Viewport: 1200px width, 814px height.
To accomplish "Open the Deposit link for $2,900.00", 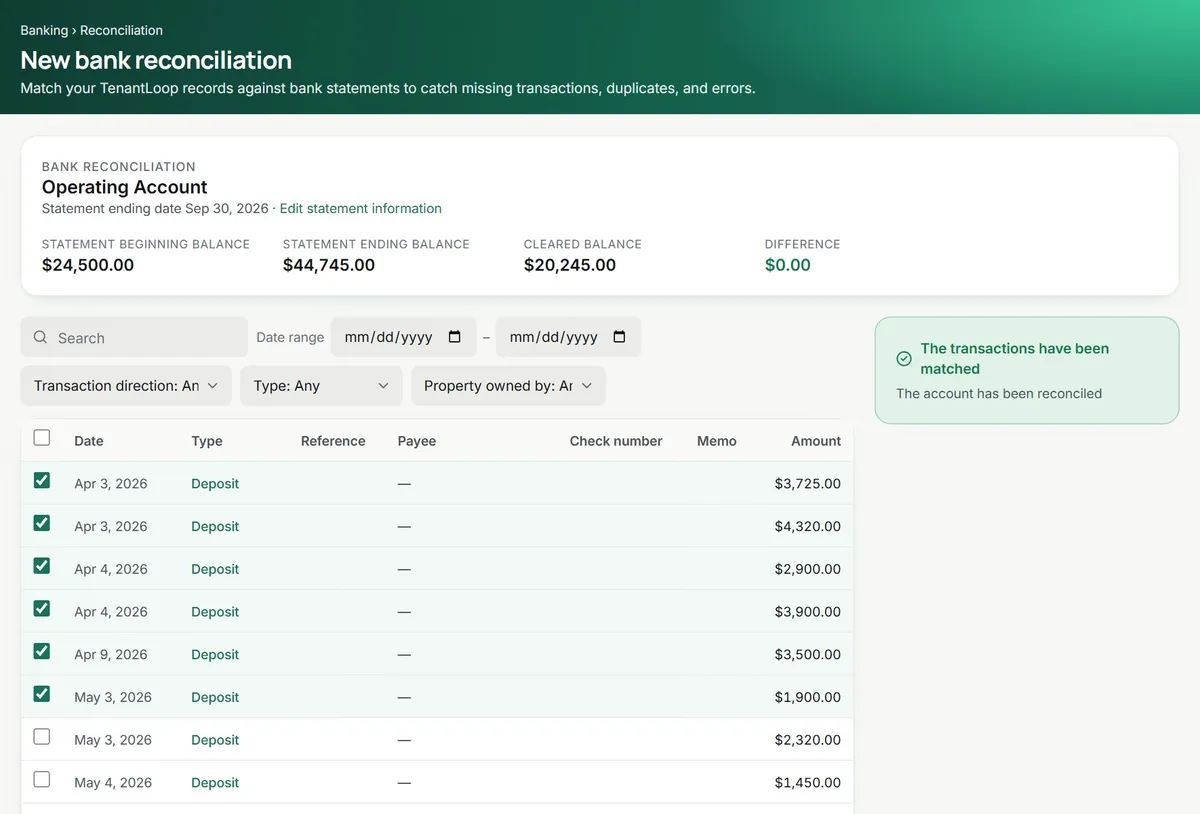I will click(x=215, y=569).
